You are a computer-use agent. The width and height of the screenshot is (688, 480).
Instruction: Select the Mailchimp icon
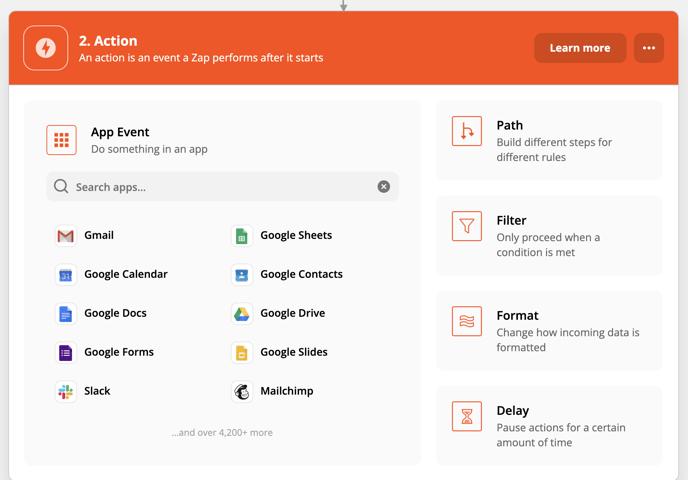pos(242,391)
